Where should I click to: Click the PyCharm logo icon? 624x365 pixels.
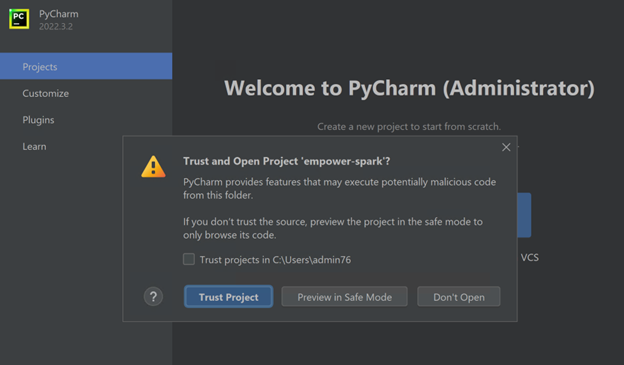tap(19, 19)
